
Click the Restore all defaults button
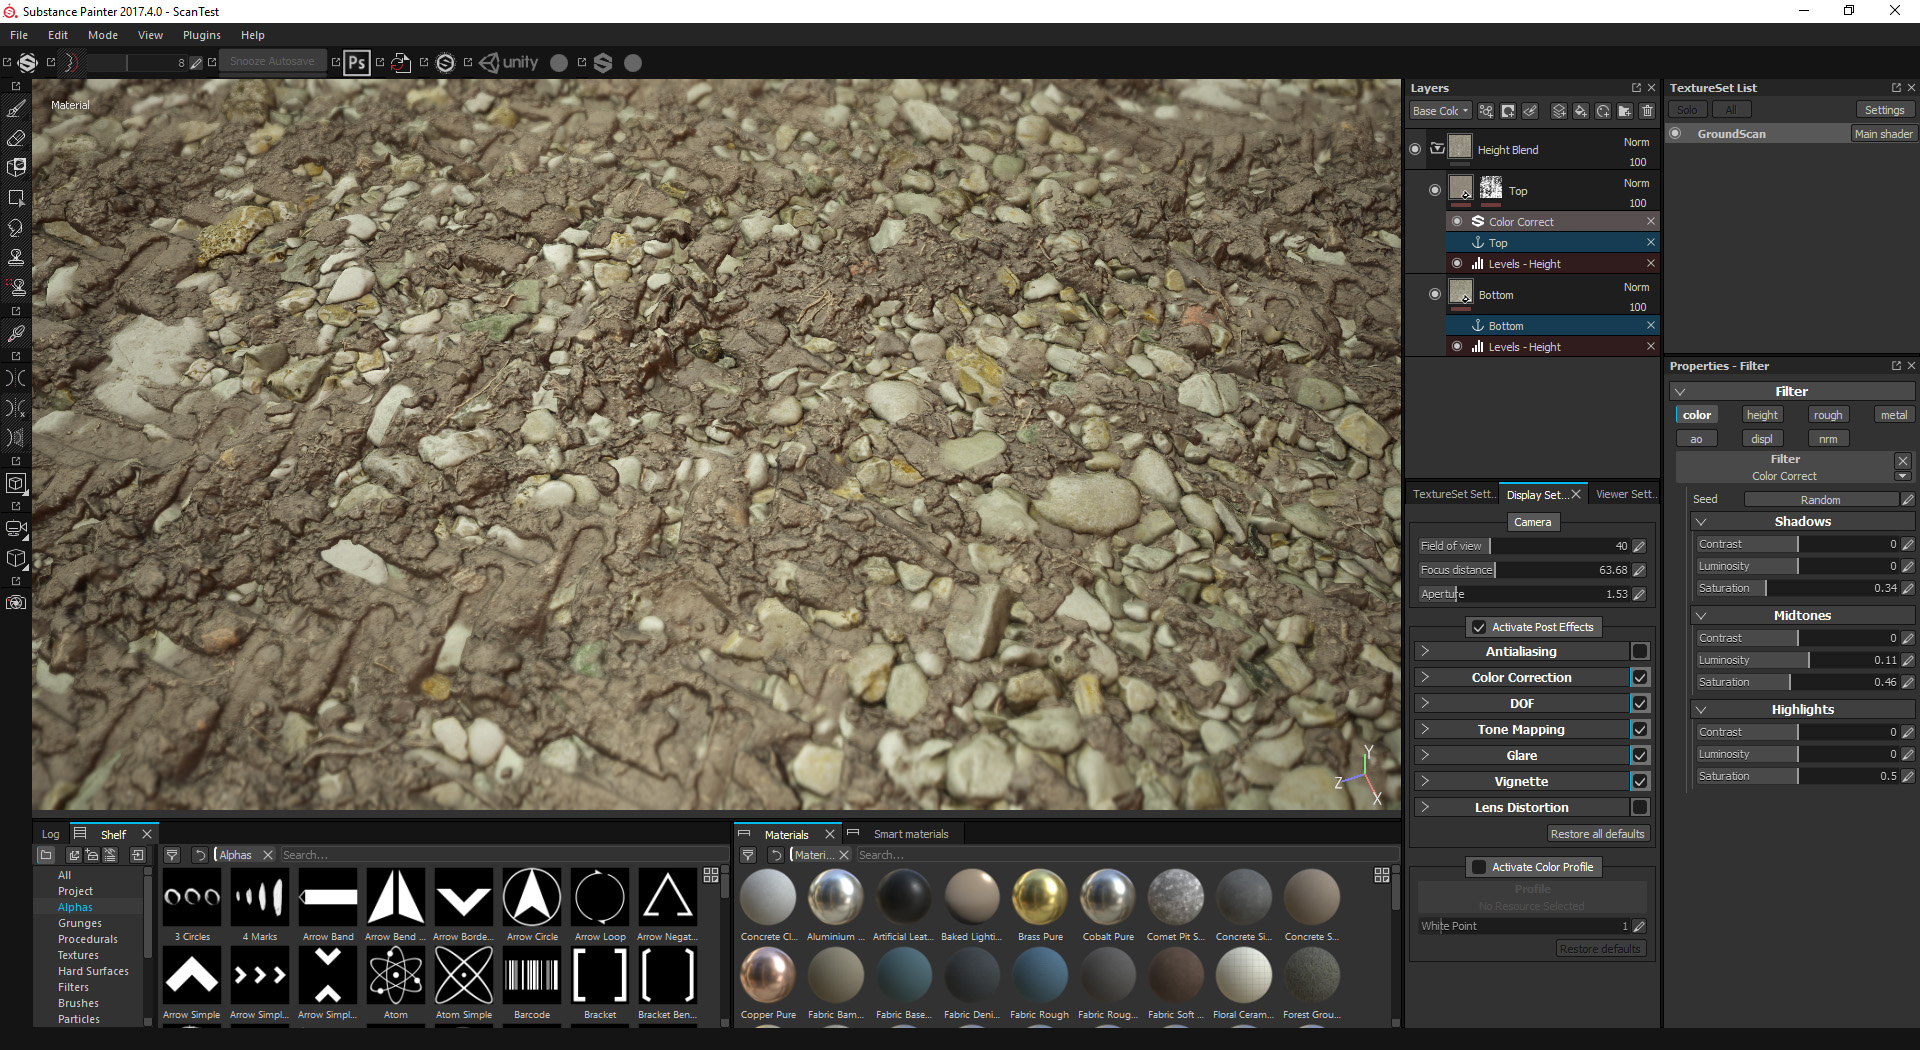[x=1598, y=833]
